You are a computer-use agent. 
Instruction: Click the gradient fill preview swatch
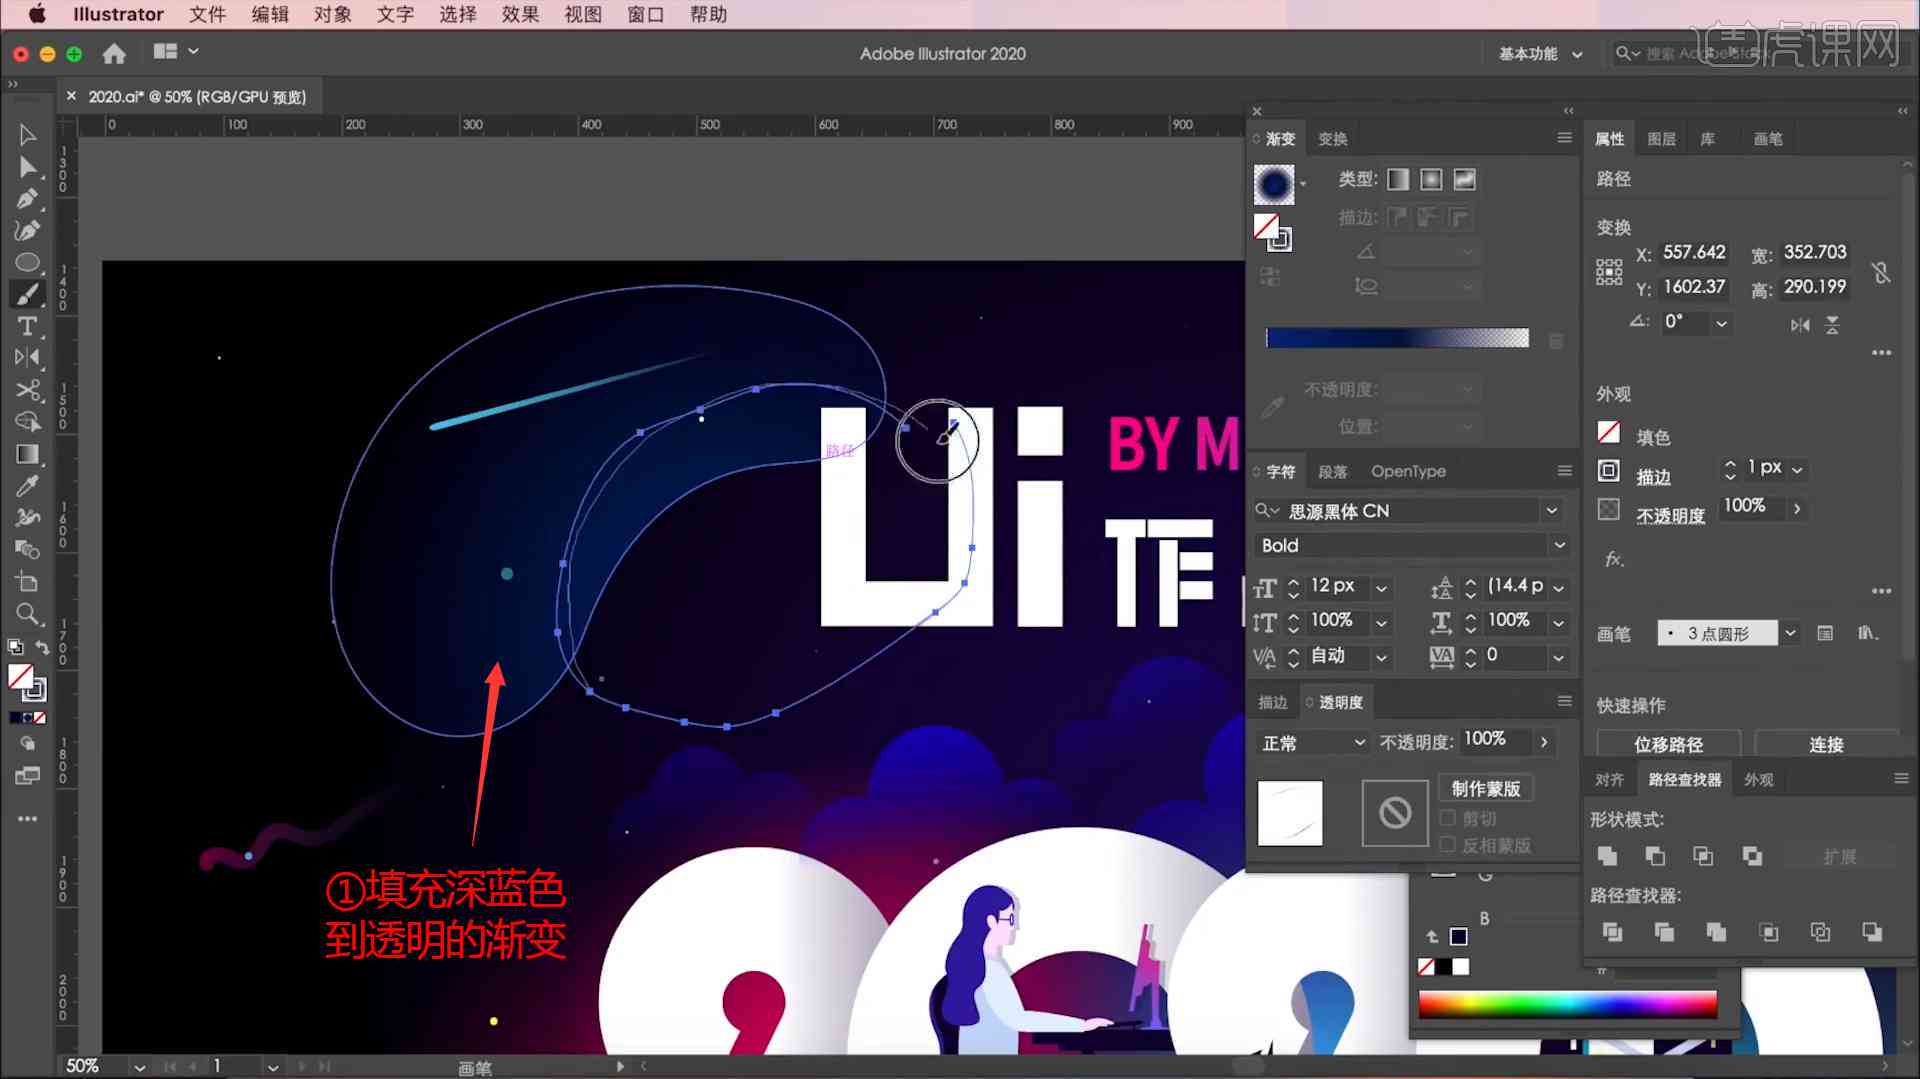pyautogui.click(x=1274, y=184)
